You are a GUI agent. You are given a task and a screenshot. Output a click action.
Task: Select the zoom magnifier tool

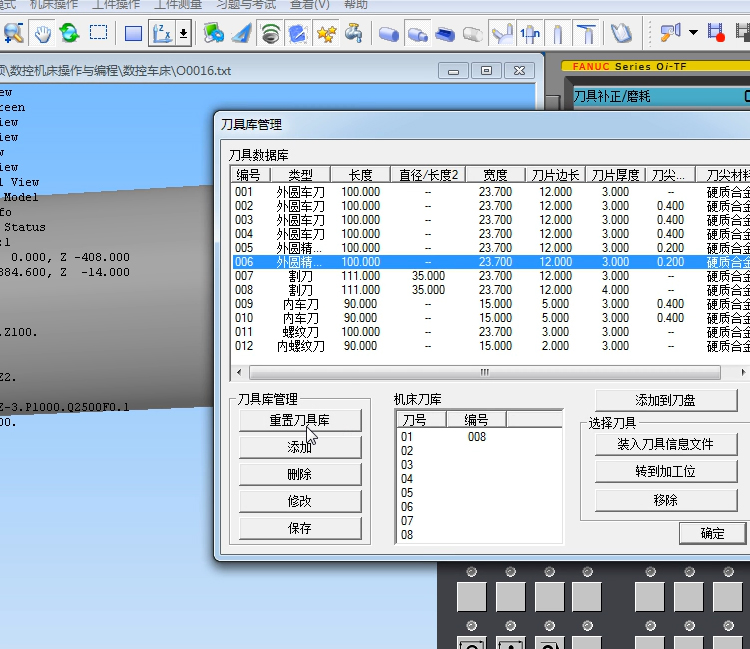(13, 33)
